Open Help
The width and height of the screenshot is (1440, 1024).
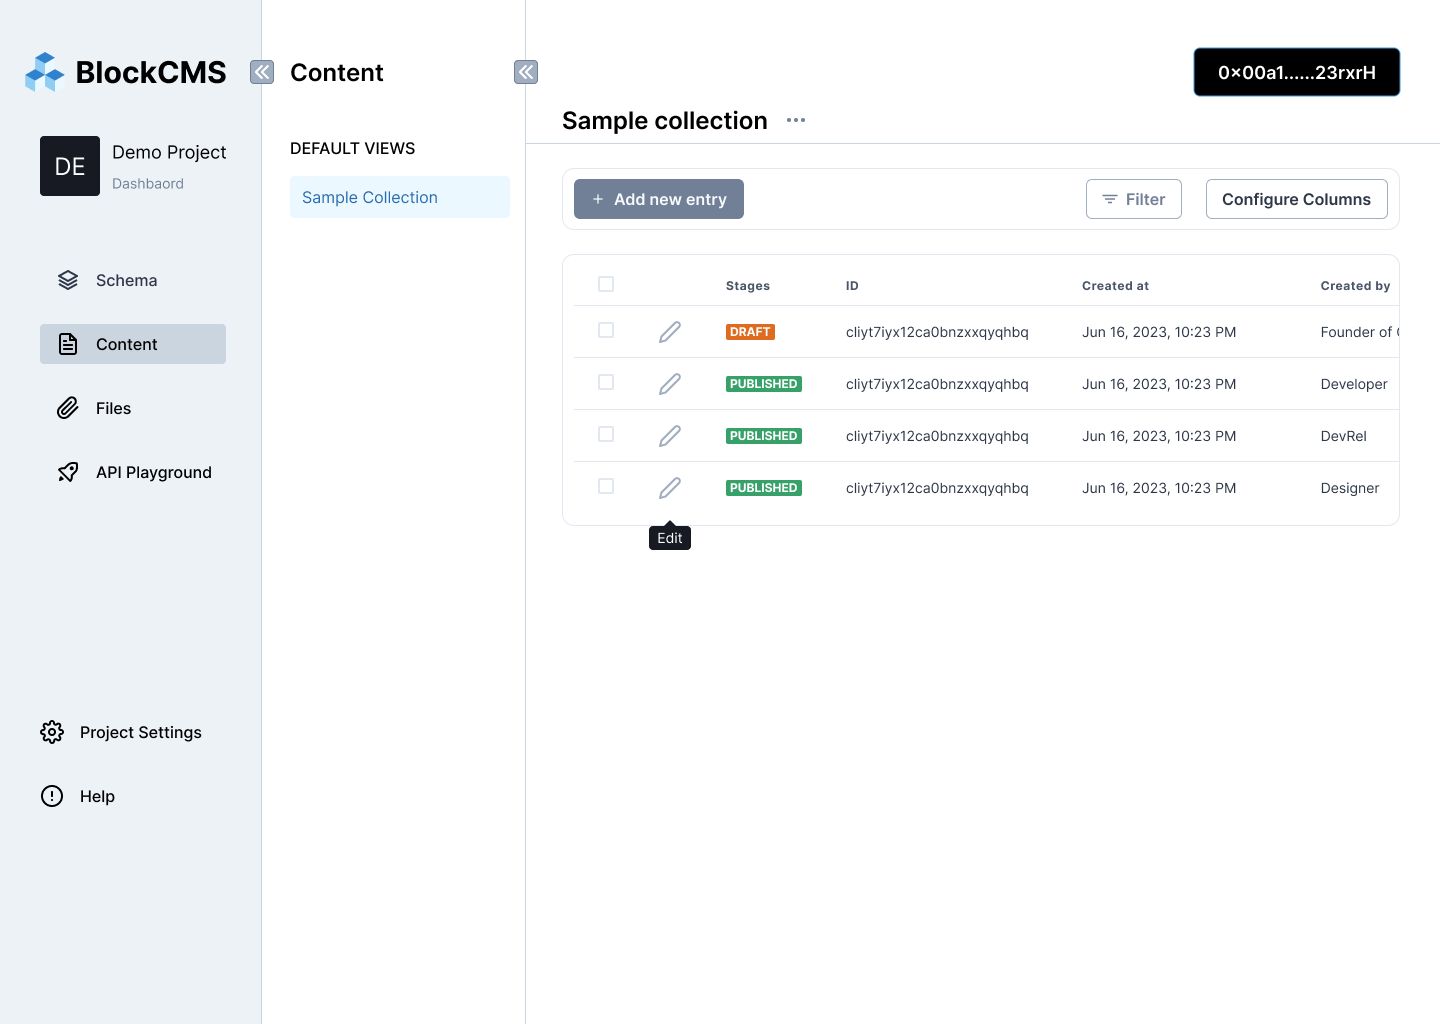pos(78,796)
